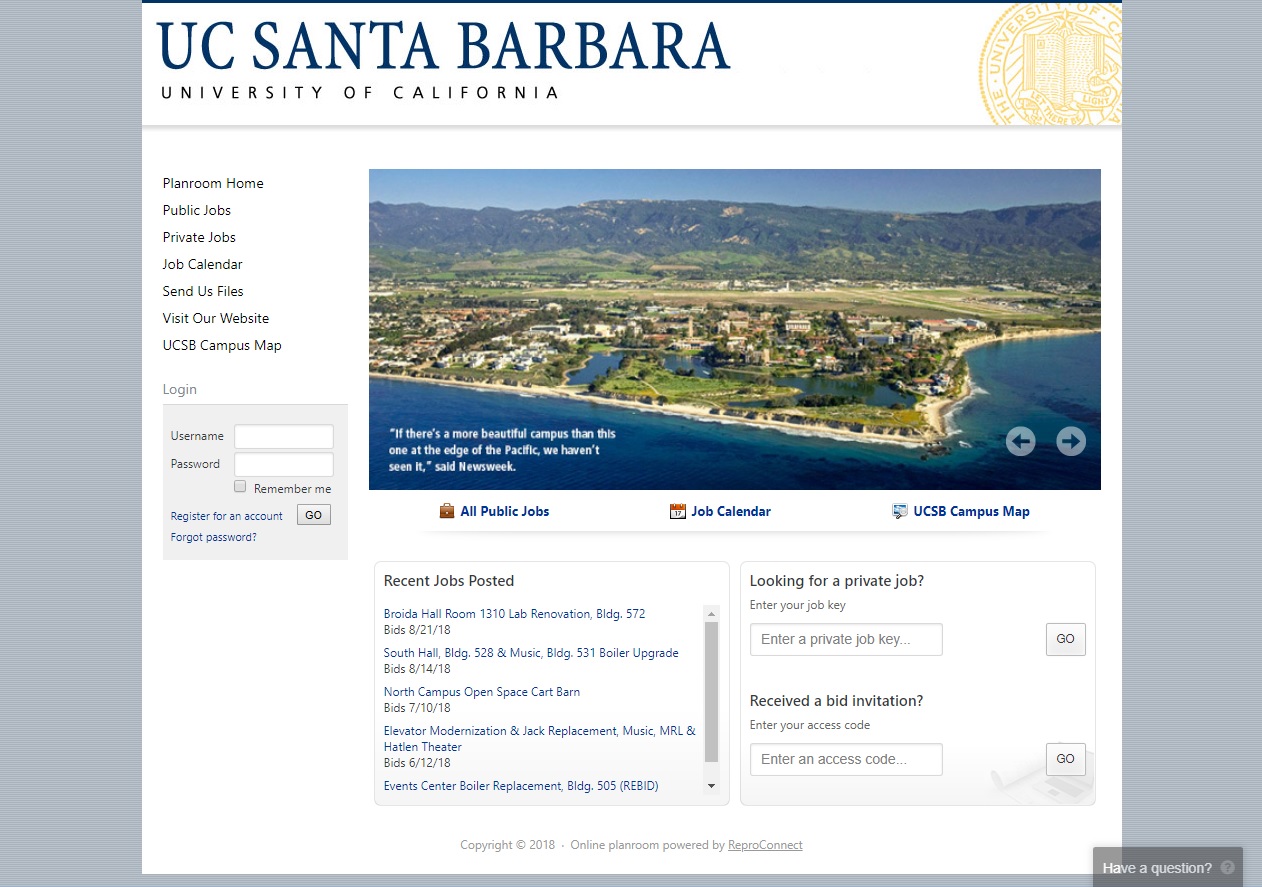1262x887 pixels.
Task: Open All Public Jobs link below banner
Action: (505, 511)
